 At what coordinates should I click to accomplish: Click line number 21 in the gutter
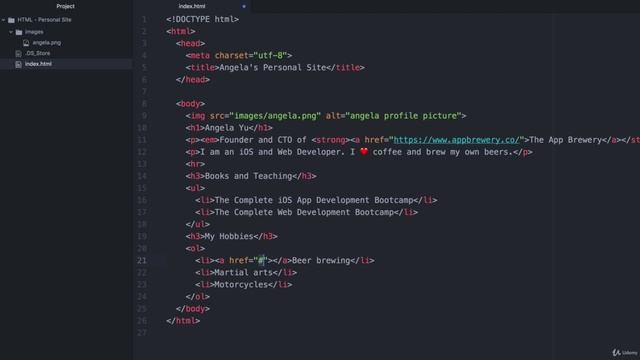(x=142, y=260)
